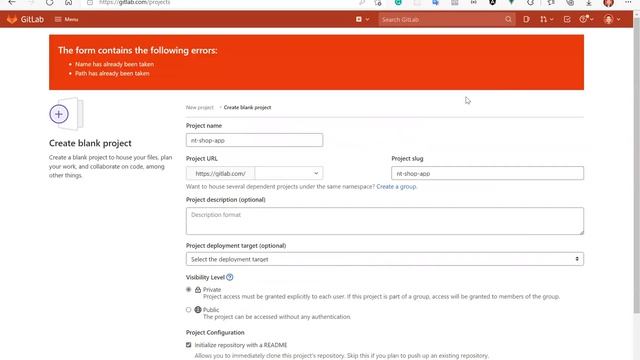Open browser settings ellipsis menu
The width and height of the screenshot is (640, 360).
(628, 2)
